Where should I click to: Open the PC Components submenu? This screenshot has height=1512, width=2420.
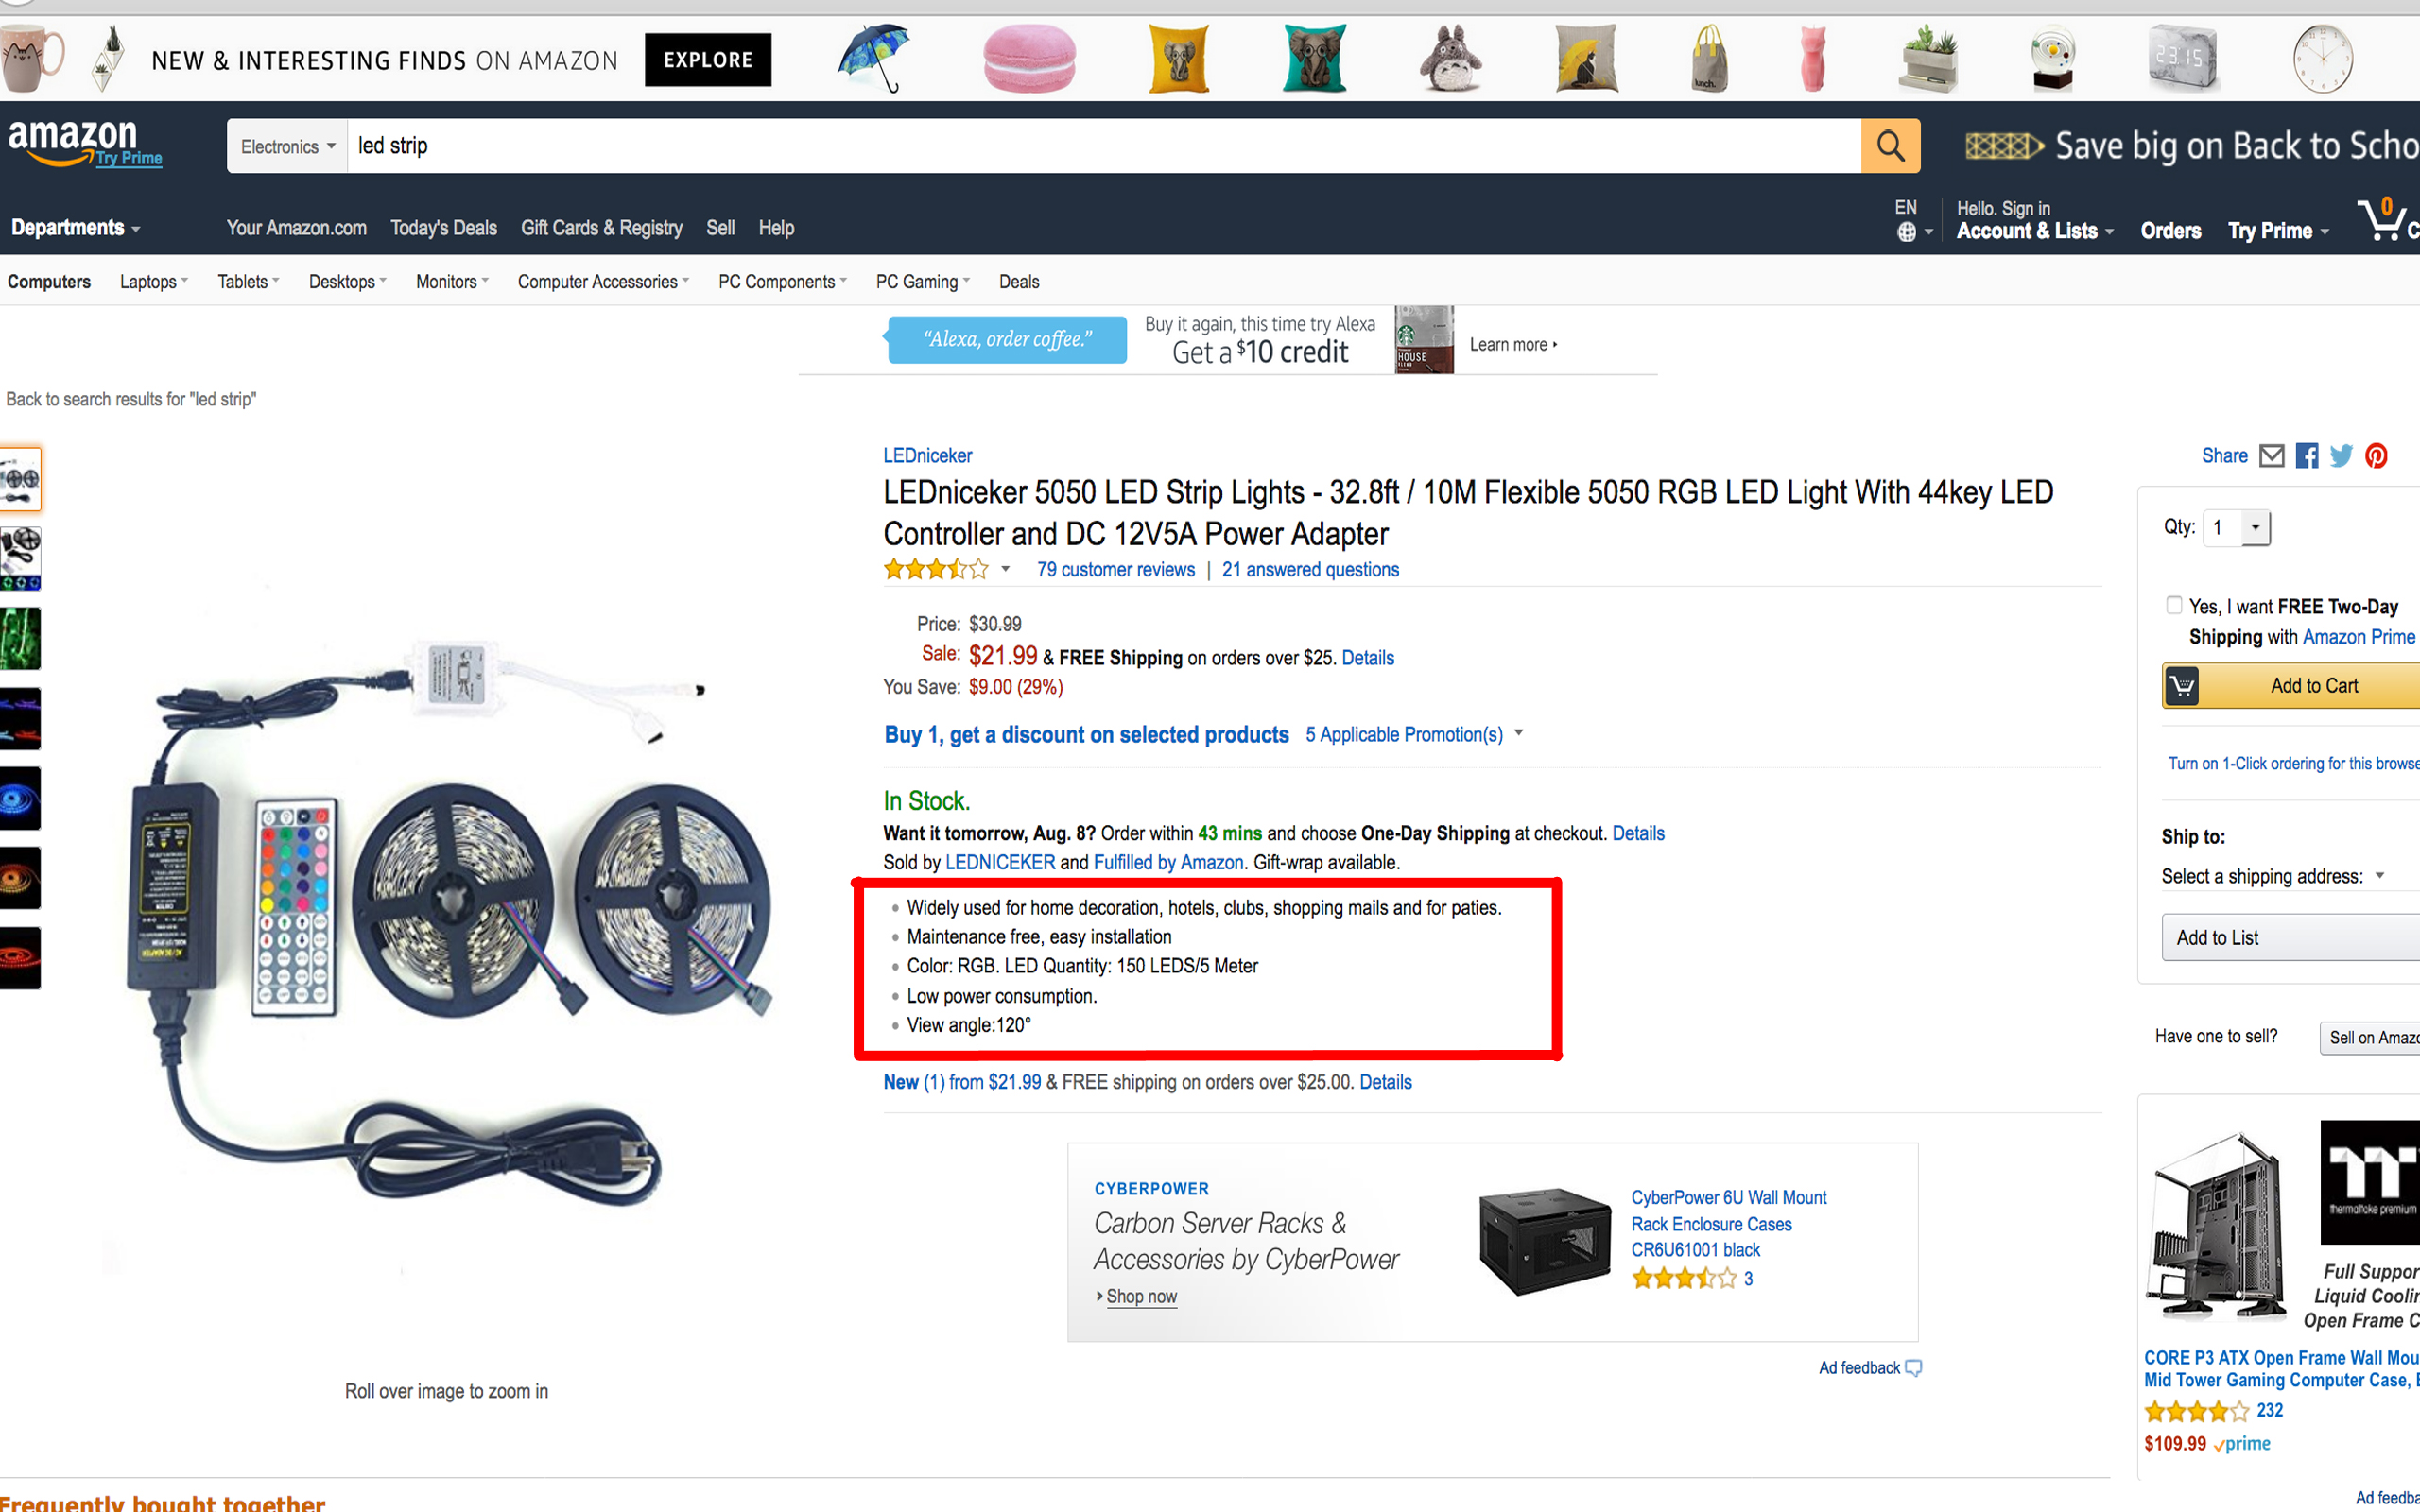(x=781, y=282)
